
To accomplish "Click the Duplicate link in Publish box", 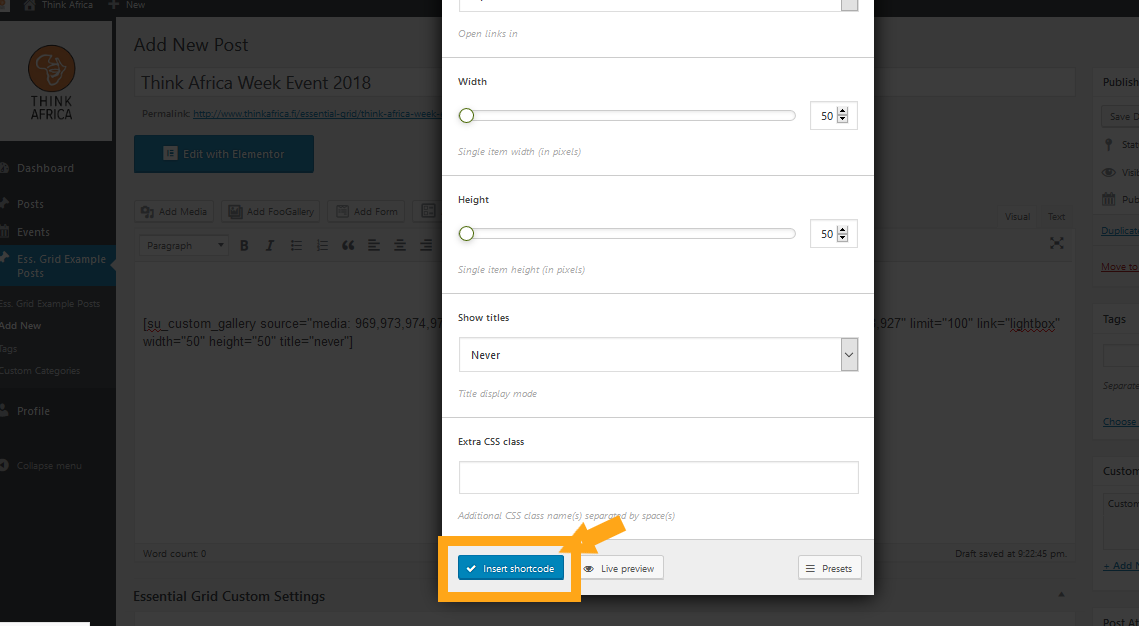I will click(x=1120, y=230).
